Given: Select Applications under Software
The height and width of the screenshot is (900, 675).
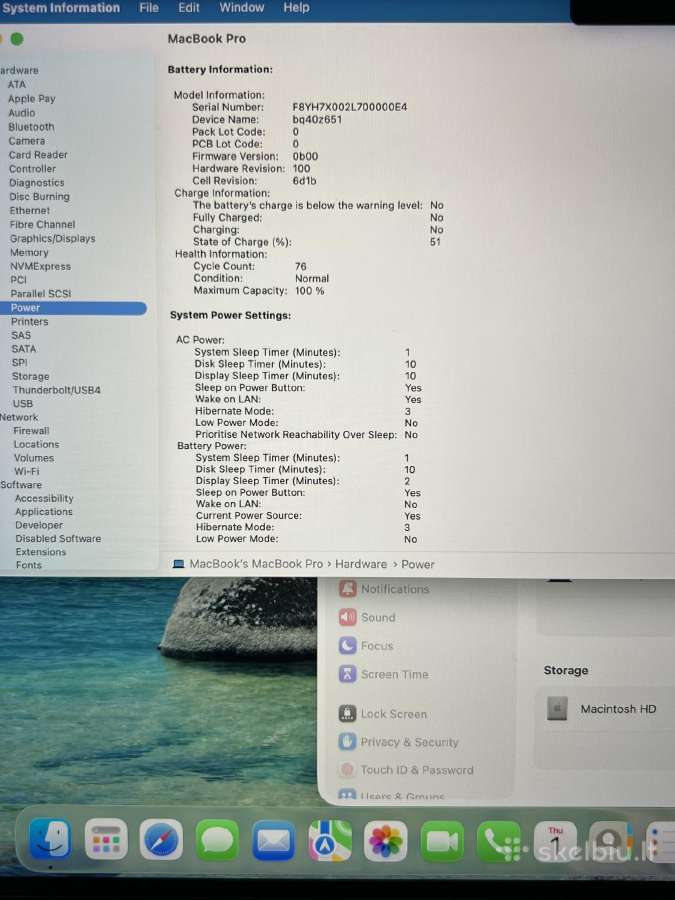Looking at the screenshot, I should pos(44,511).
